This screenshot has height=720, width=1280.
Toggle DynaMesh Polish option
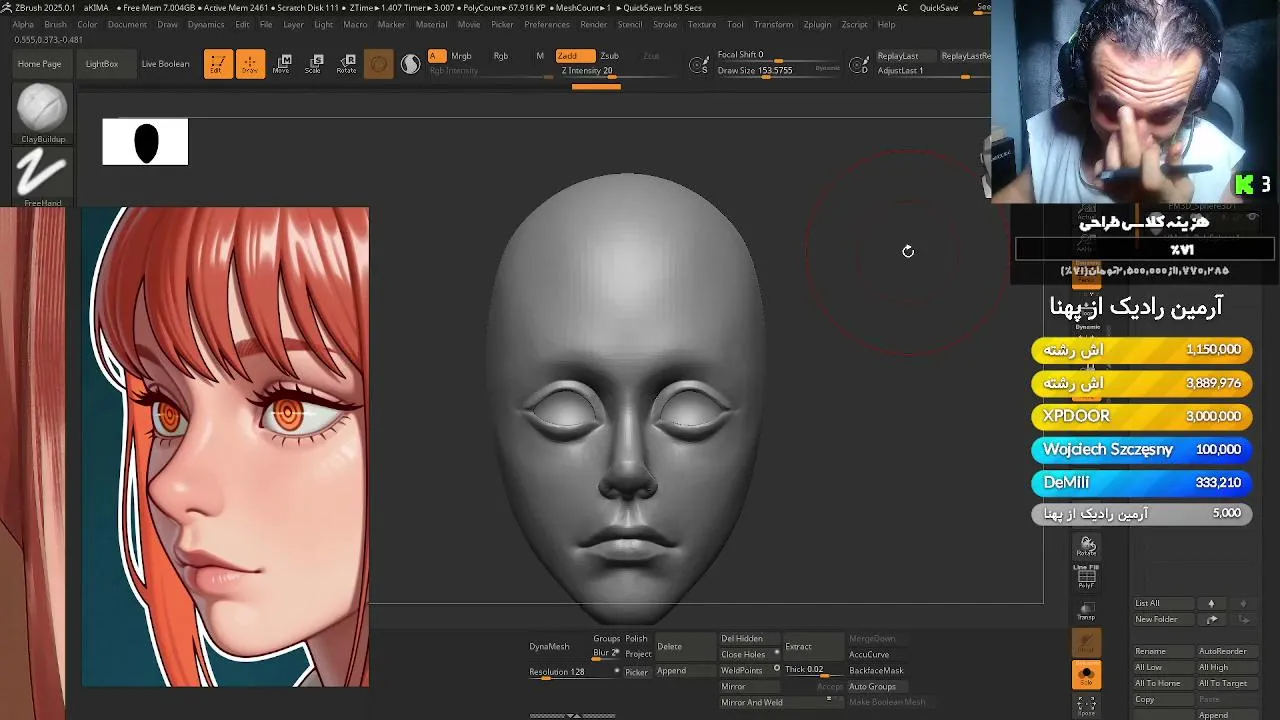click(x=637, y=639)
